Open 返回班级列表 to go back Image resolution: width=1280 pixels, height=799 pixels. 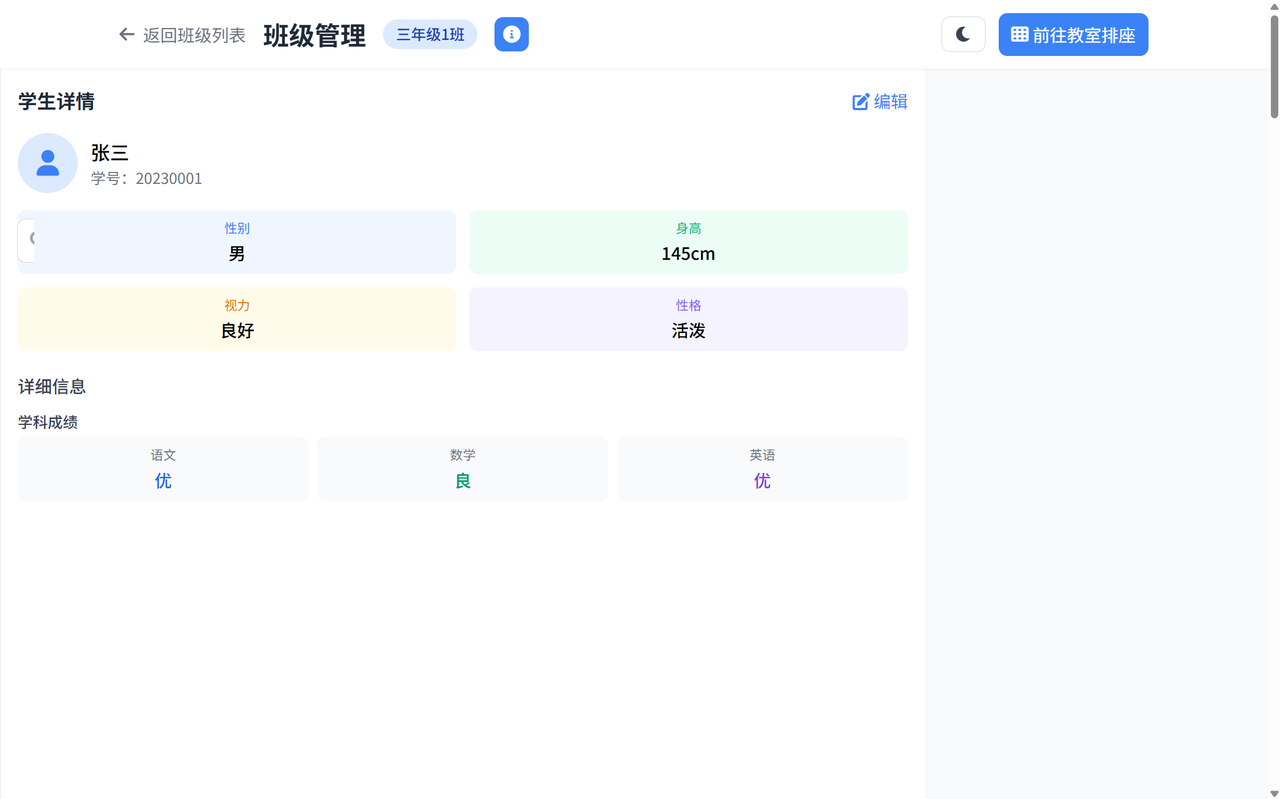pos(192,33)
